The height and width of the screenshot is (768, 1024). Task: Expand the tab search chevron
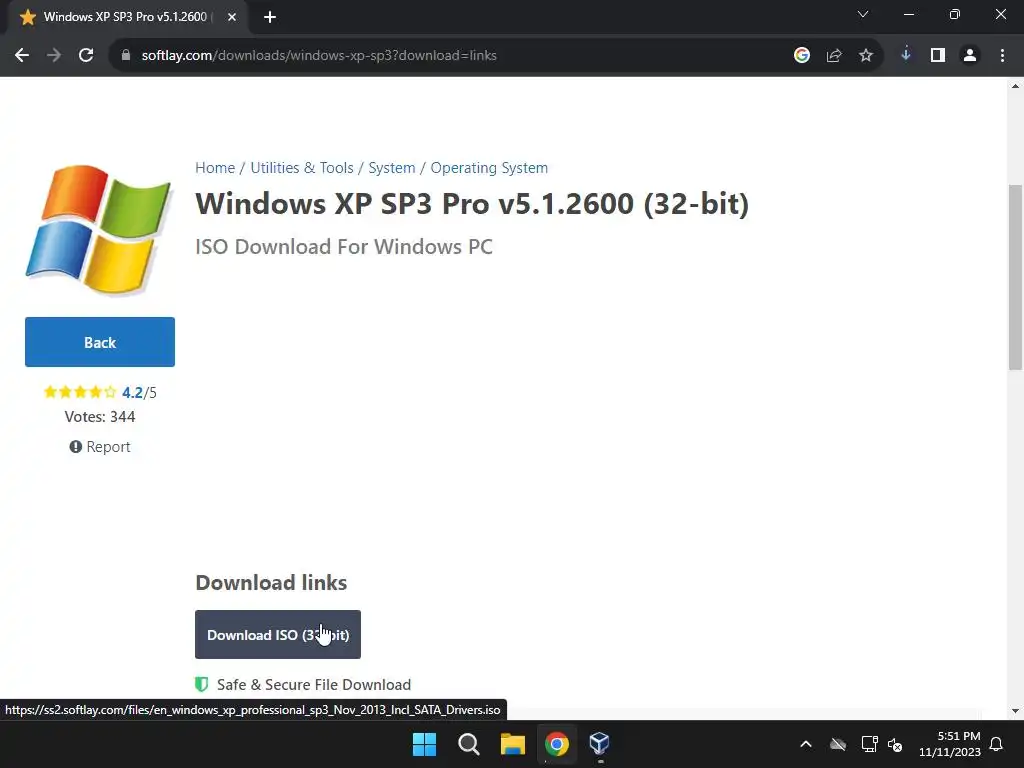[x=863, y=14]
